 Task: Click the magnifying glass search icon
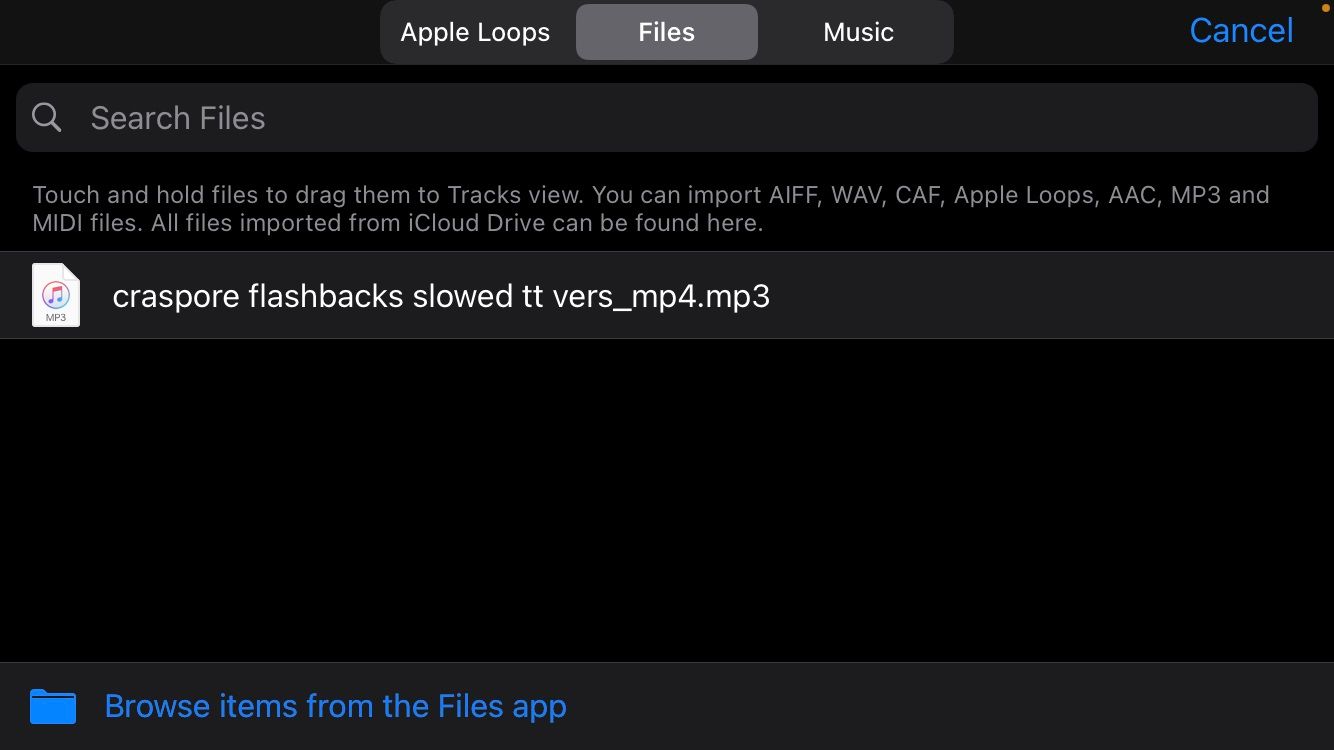(47, 118)
